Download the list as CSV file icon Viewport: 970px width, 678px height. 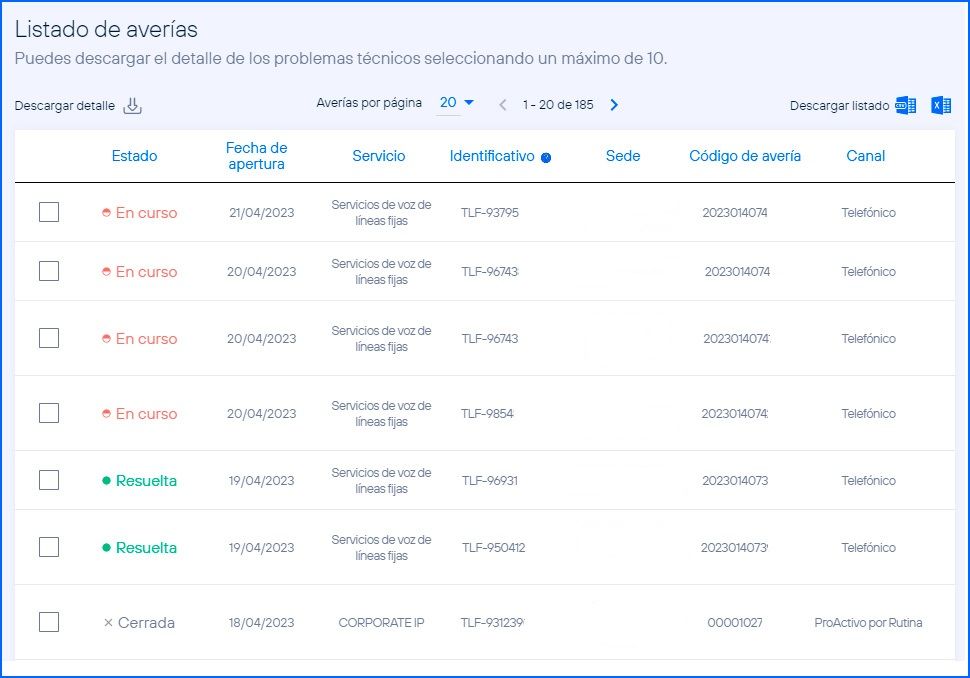[906, 106]
